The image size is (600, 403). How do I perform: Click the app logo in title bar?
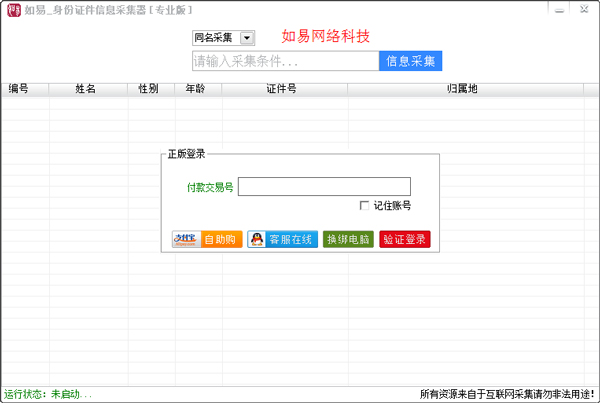[x=12, y=11]
